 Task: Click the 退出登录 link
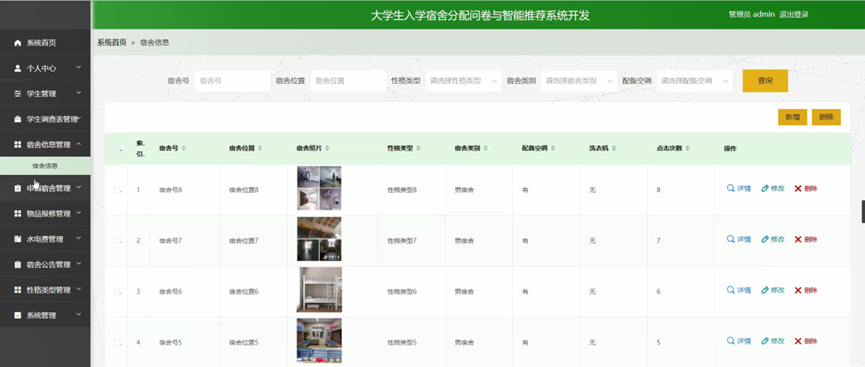(794, 15)
